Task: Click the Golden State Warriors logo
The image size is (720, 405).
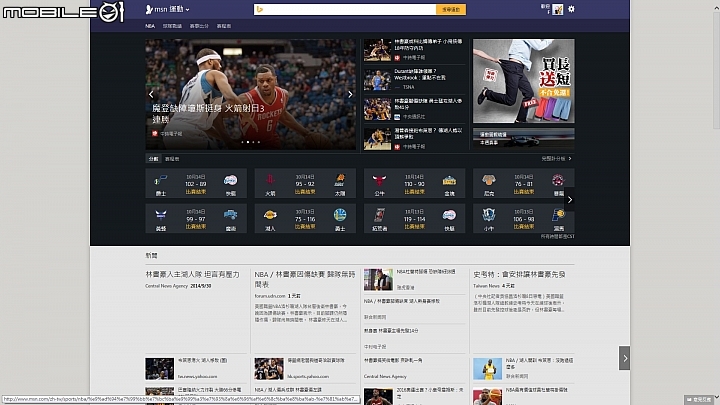Action: (x=340, y=215)
